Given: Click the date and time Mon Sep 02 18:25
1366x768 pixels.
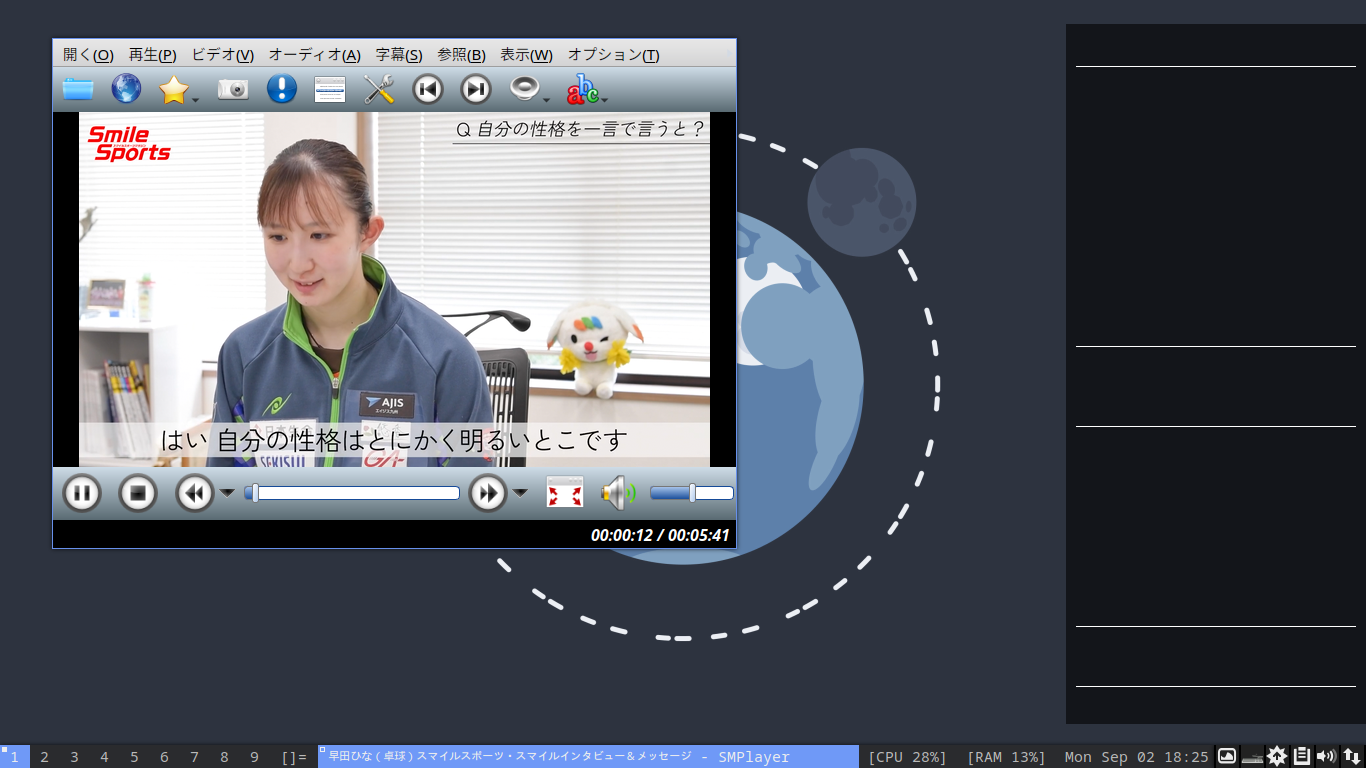Looking at the screenshot, I should [1137, 757].
